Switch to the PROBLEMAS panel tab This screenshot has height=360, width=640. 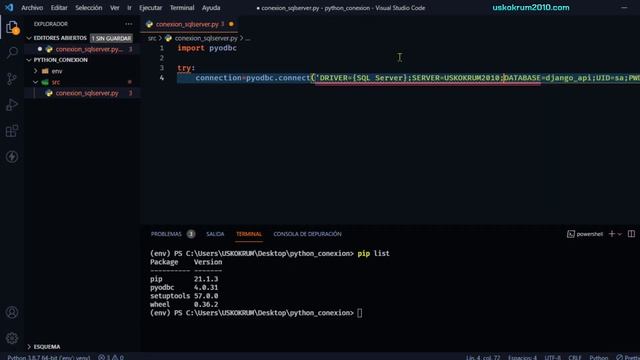click(166, 234)
